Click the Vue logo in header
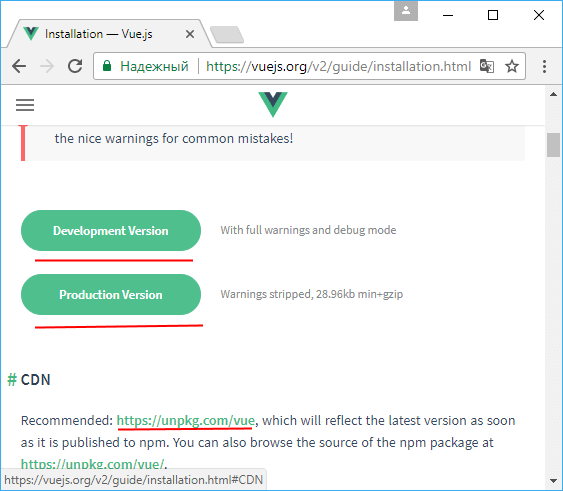 (x=273, y=104)
